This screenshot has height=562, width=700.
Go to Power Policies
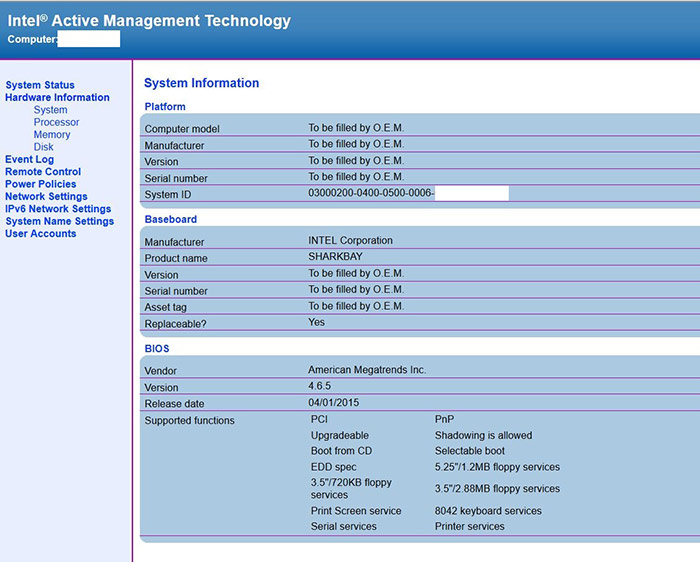(41, 184)
